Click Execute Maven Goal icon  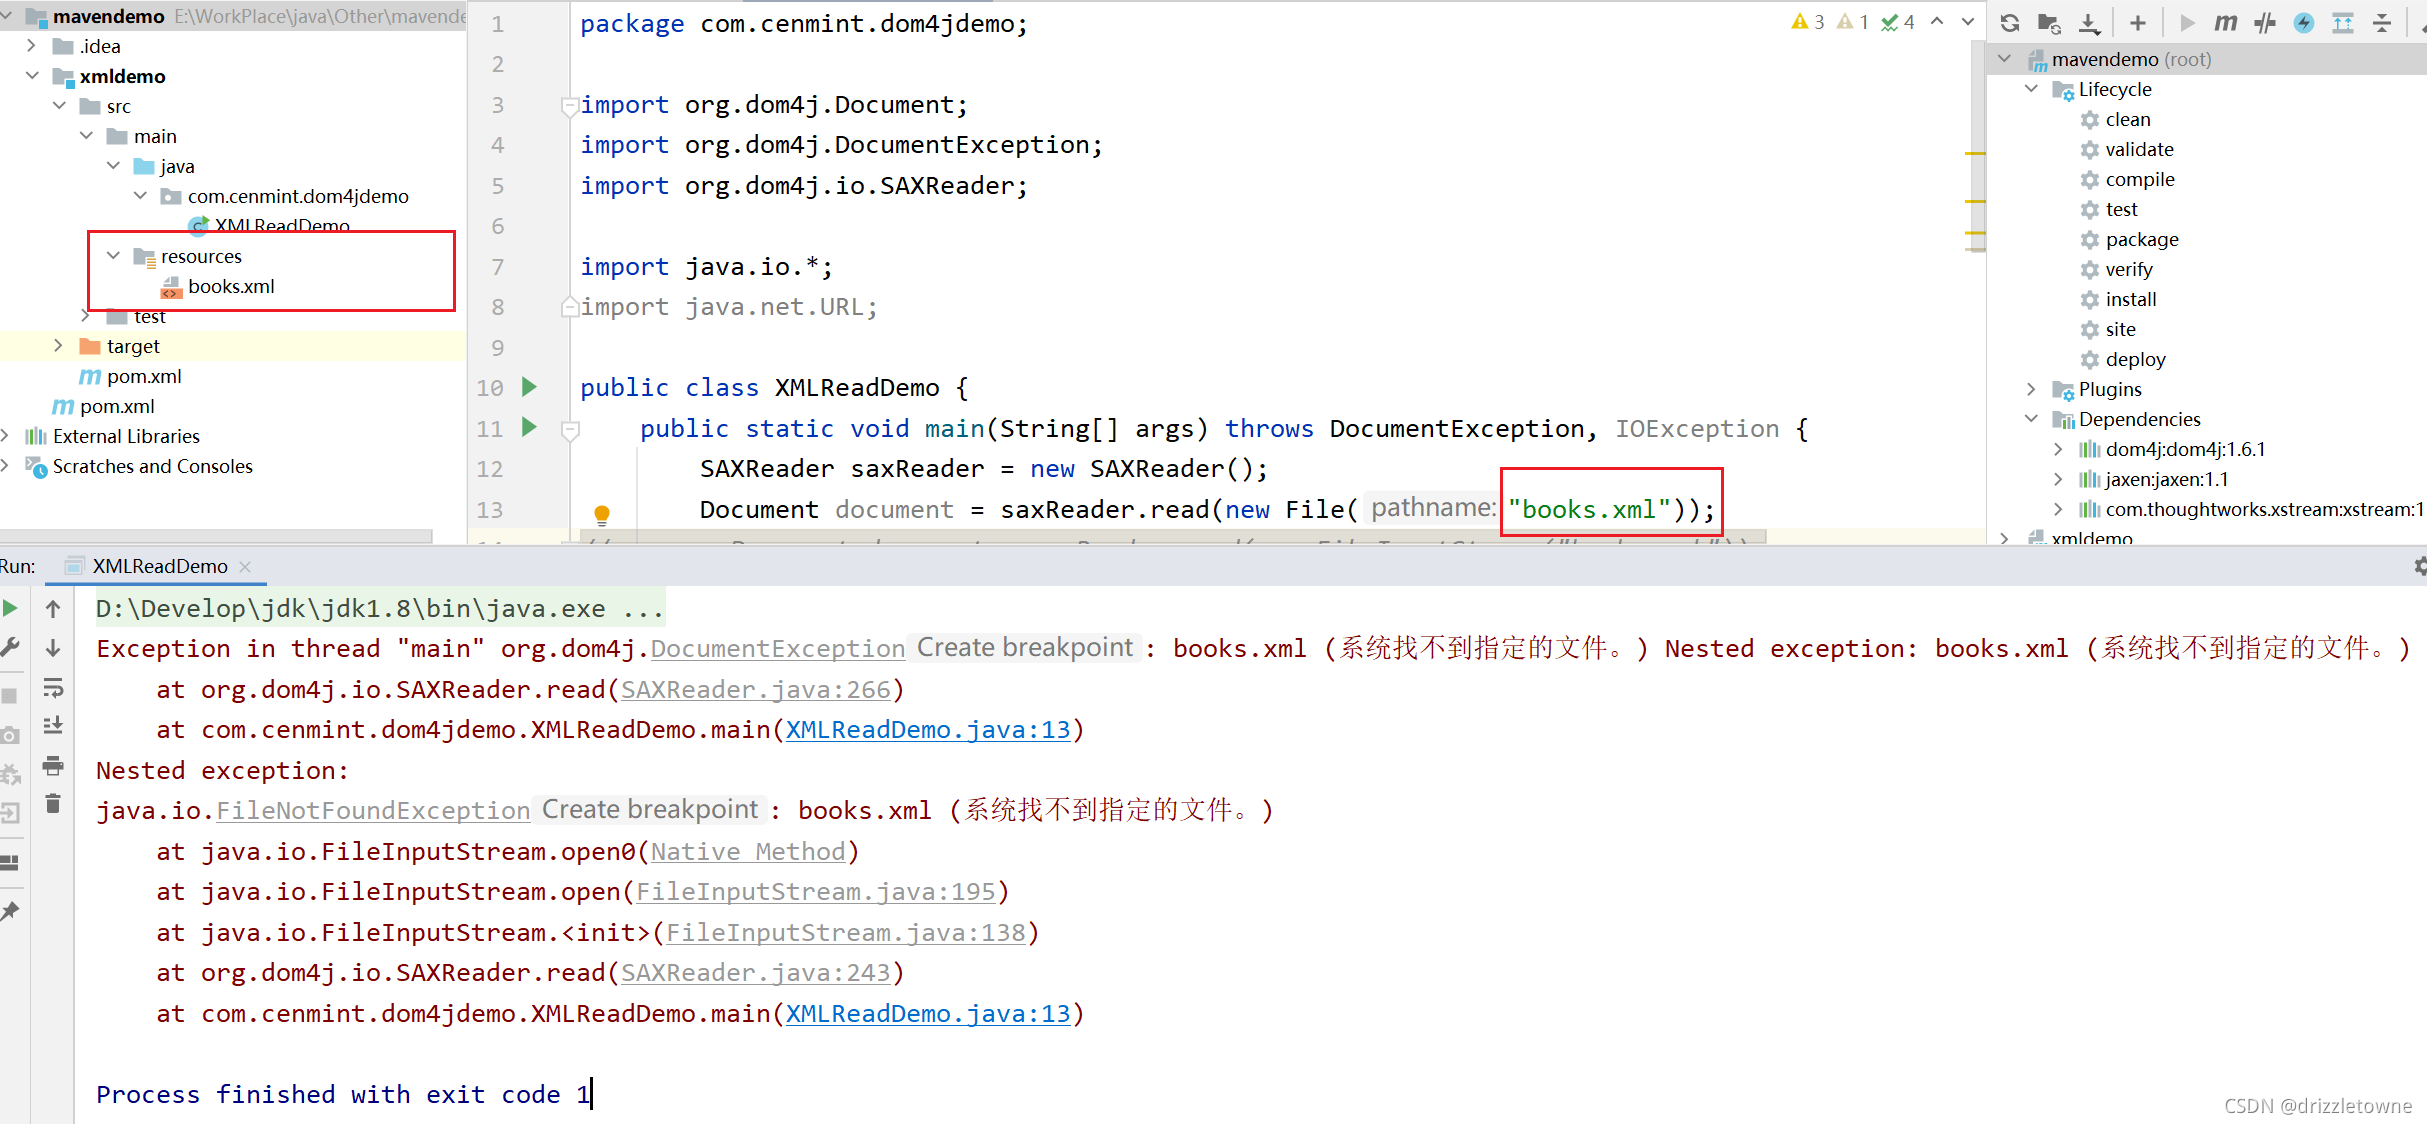click(x=2225, y=23)
